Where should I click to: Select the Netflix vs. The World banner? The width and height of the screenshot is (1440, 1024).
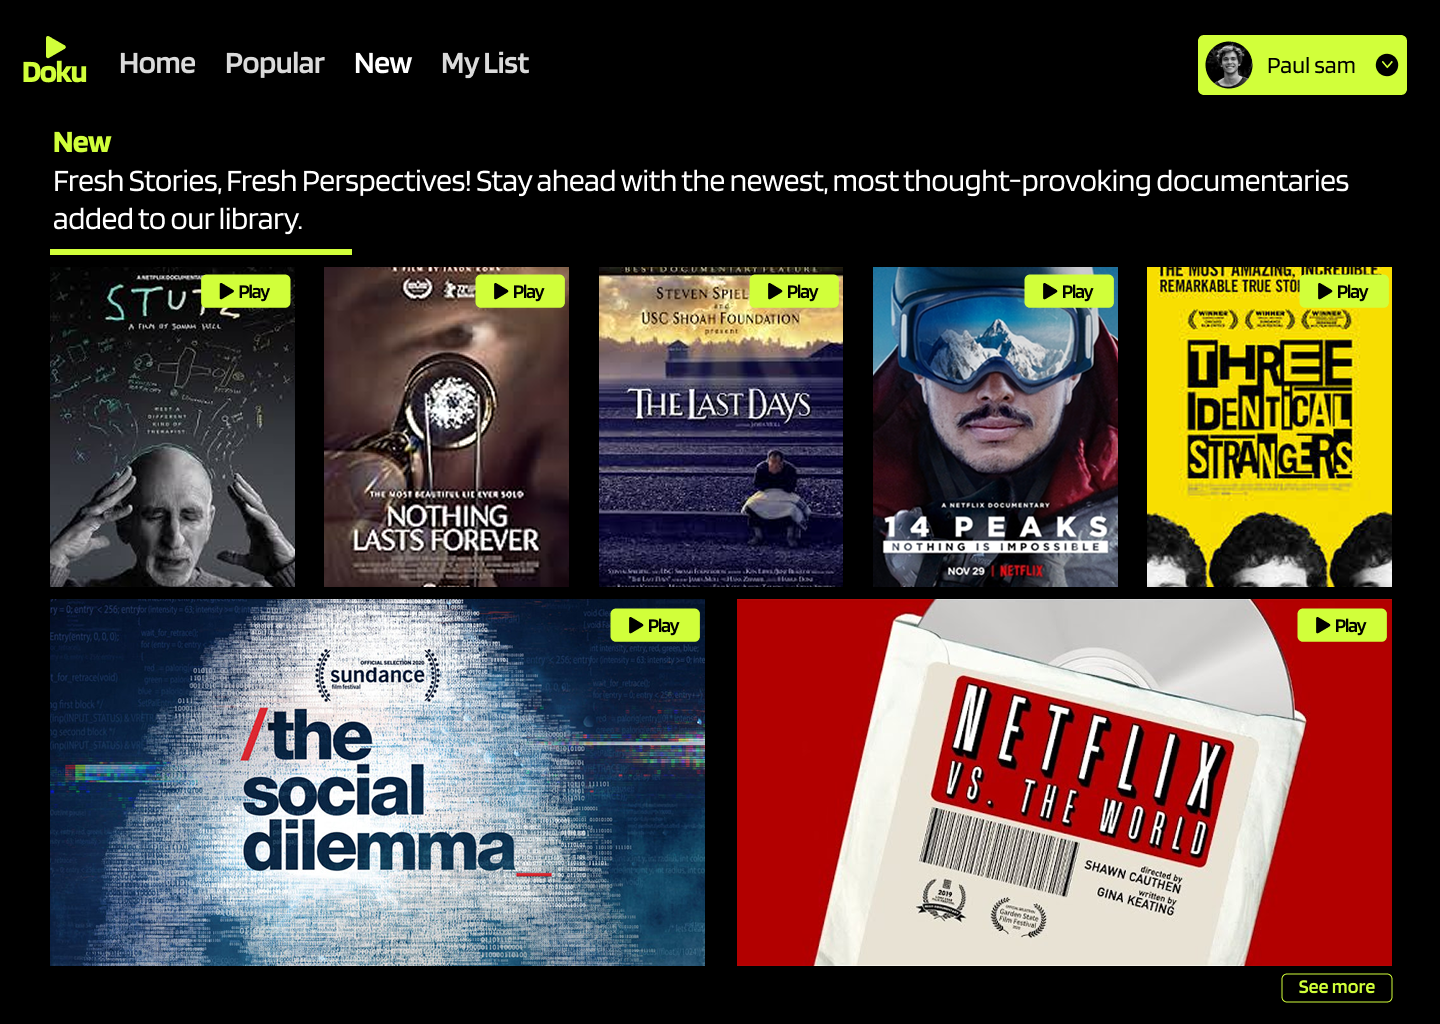point(1064,783)
